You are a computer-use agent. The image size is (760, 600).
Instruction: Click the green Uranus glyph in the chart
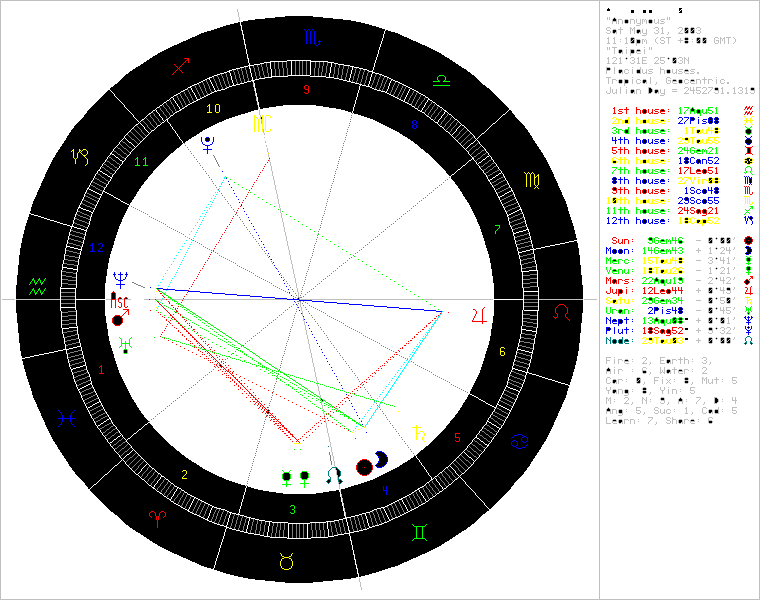tap(126, 345)
